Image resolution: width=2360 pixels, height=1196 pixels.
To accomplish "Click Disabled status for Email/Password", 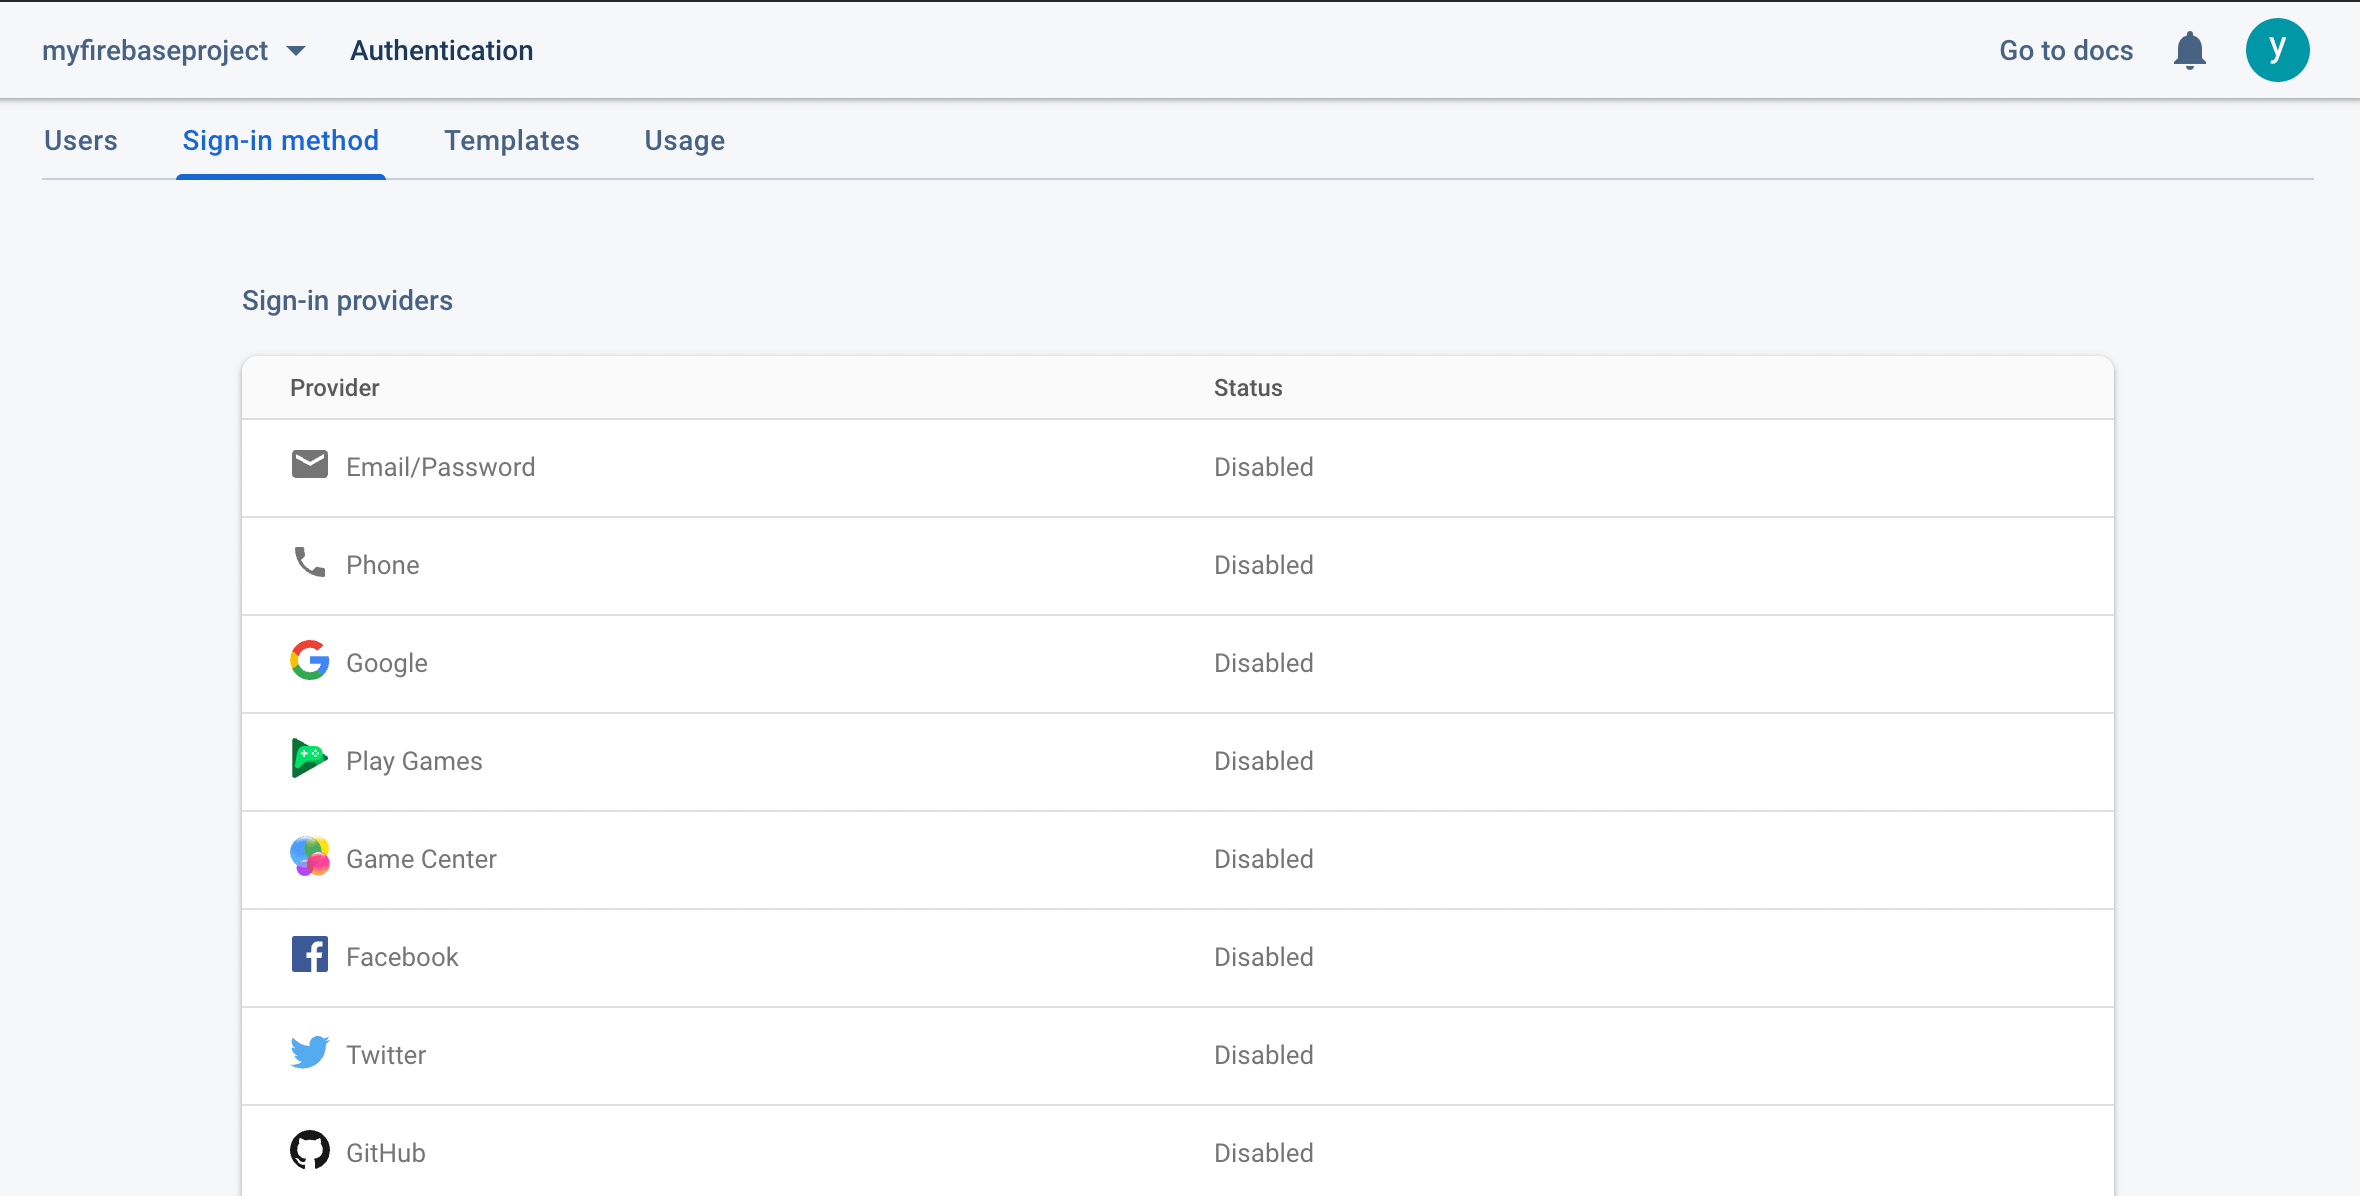I will coord(1263,467).
